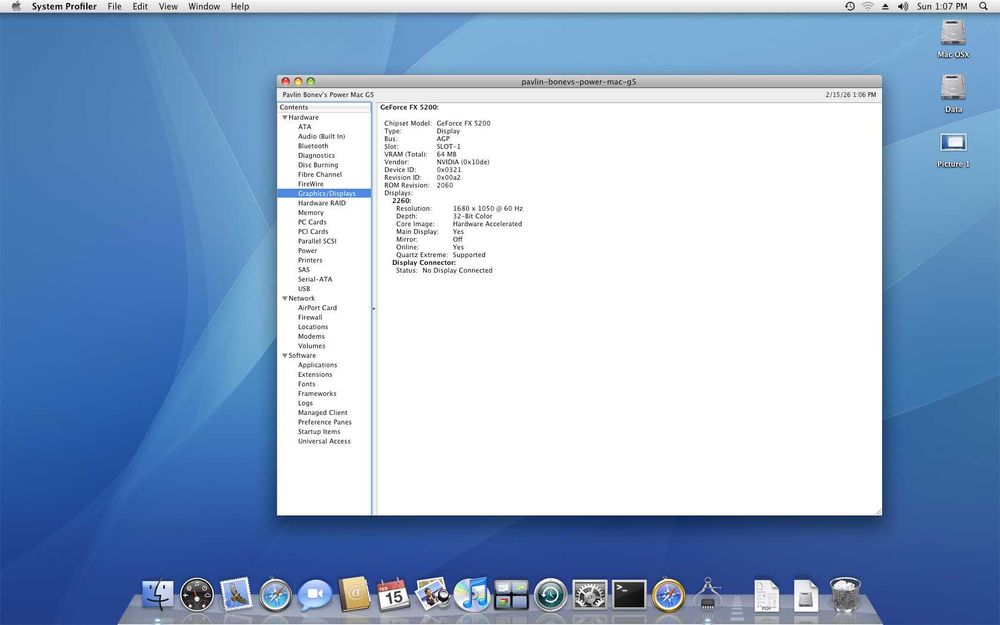This screenshot has height=625, width=1000.
Task: Launch iPhoto from the Dock
Action: [433, 594]
